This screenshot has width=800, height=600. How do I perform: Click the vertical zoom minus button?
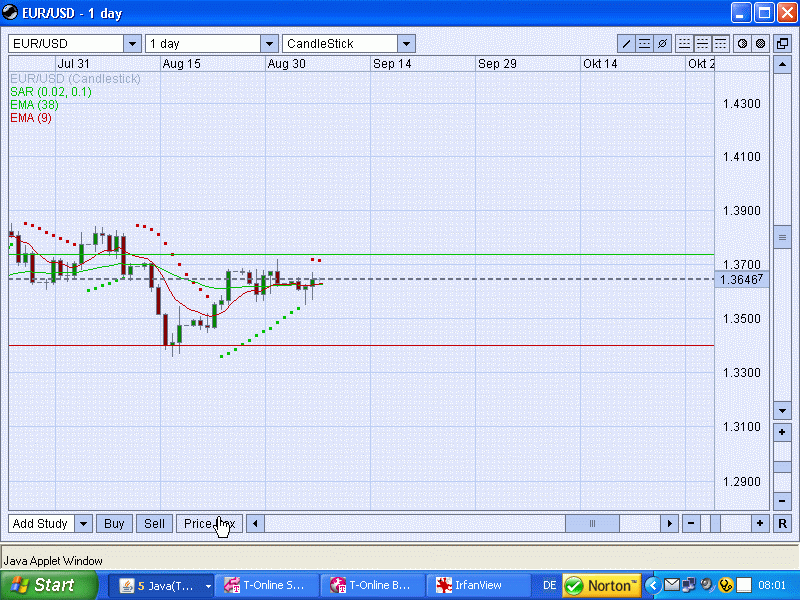782,501
